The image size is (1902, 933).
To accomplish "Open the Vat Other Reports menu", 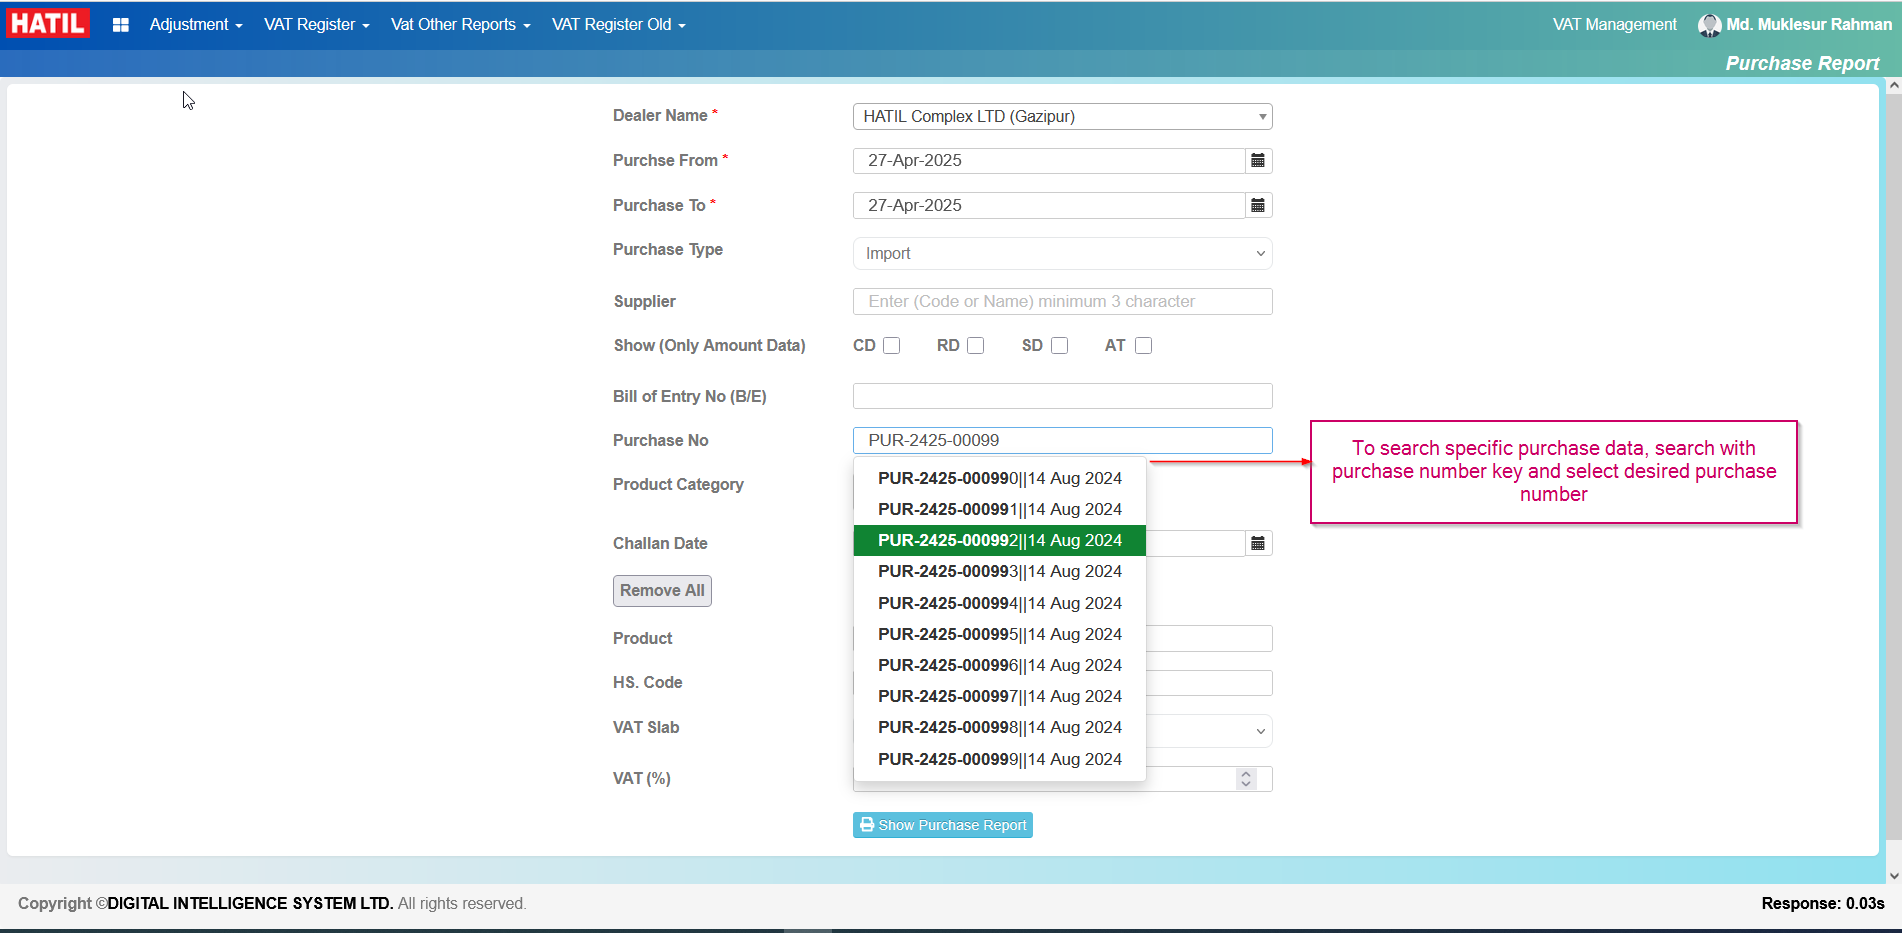I will tap(461, 25).
